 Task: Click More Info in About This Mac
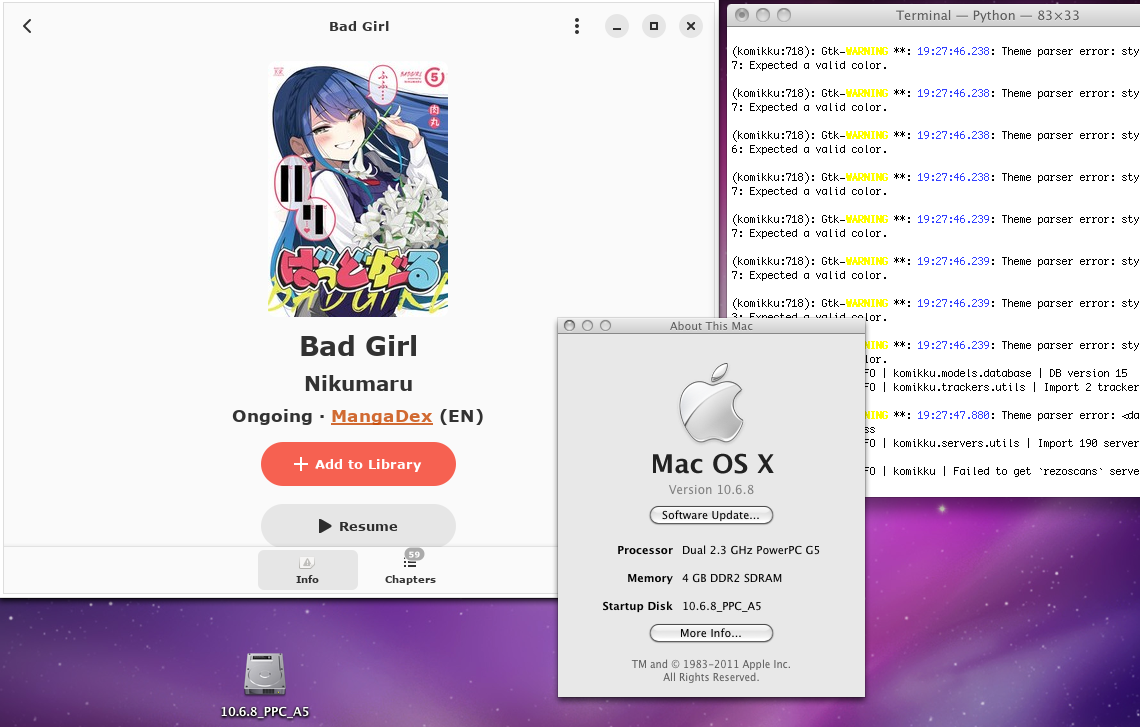(711, 633)
